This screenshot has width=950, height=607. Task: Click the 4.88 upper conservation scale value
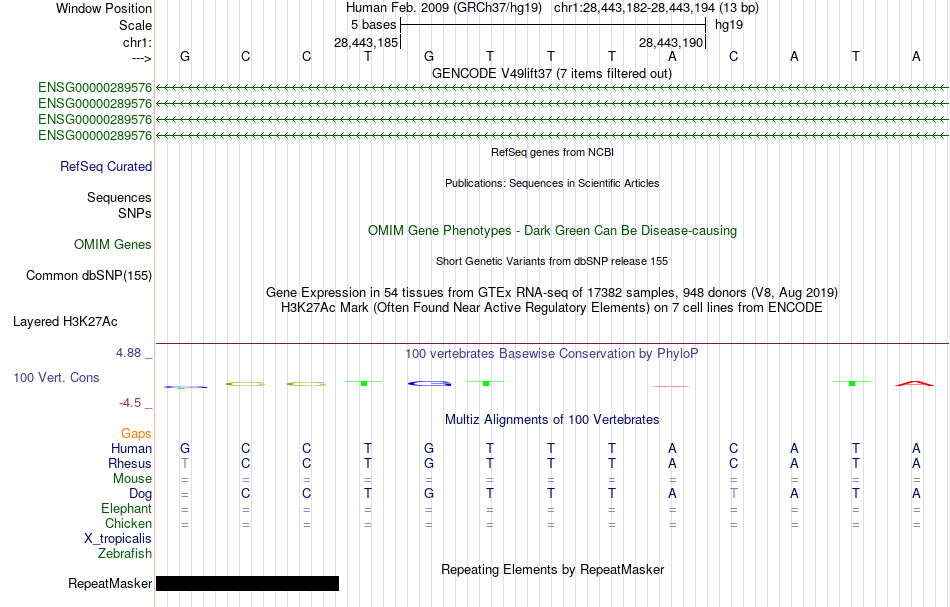(x=128, y=353)
